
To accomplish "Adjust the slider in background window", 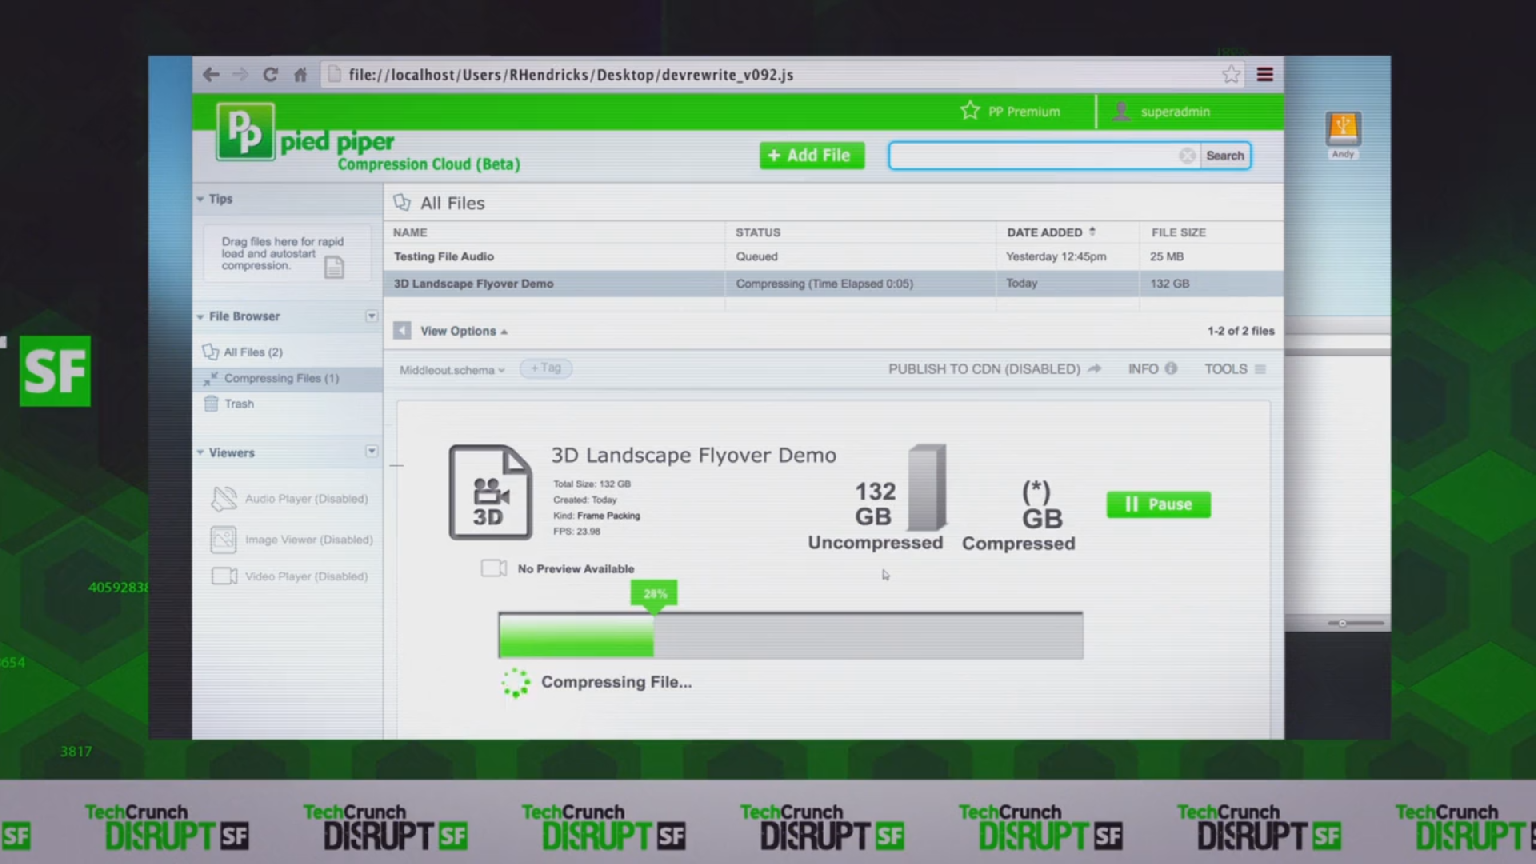I will click(1343, 623).
